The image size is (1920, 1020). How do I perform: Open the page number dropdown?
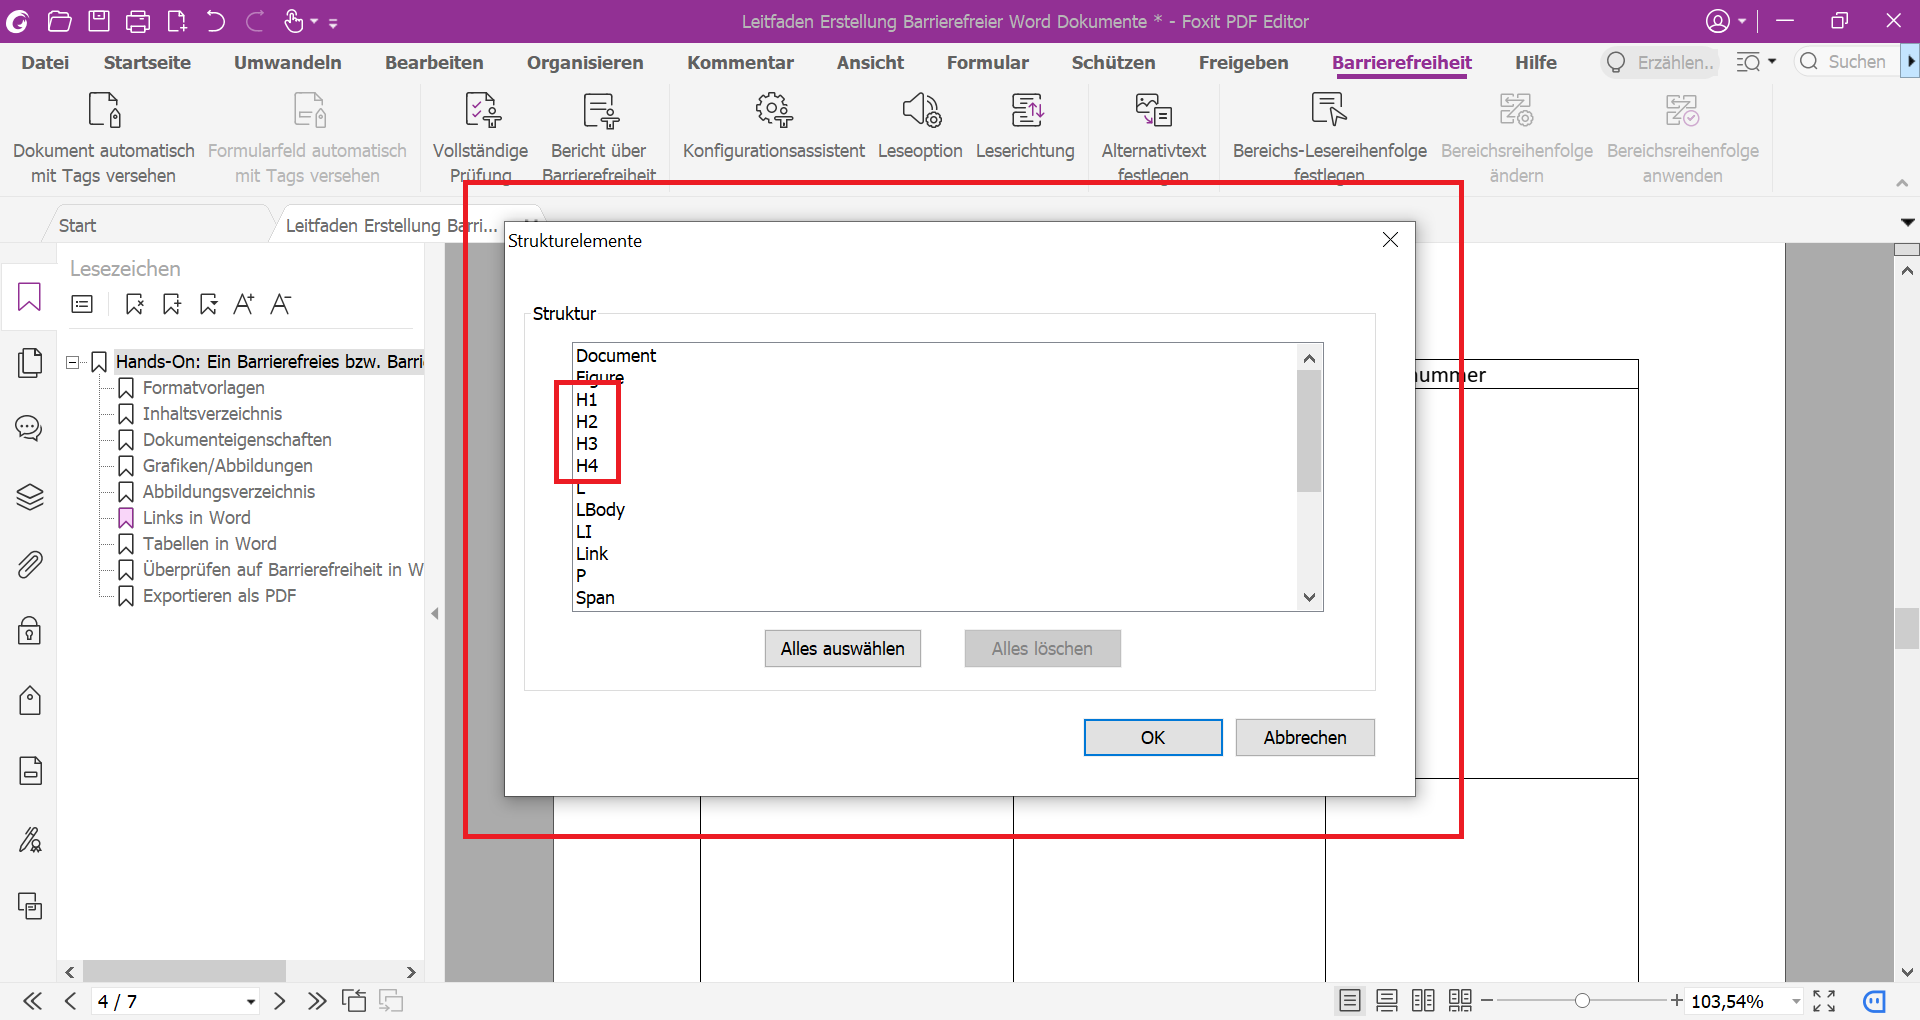pyautogui.click(x=250, y=1001)
